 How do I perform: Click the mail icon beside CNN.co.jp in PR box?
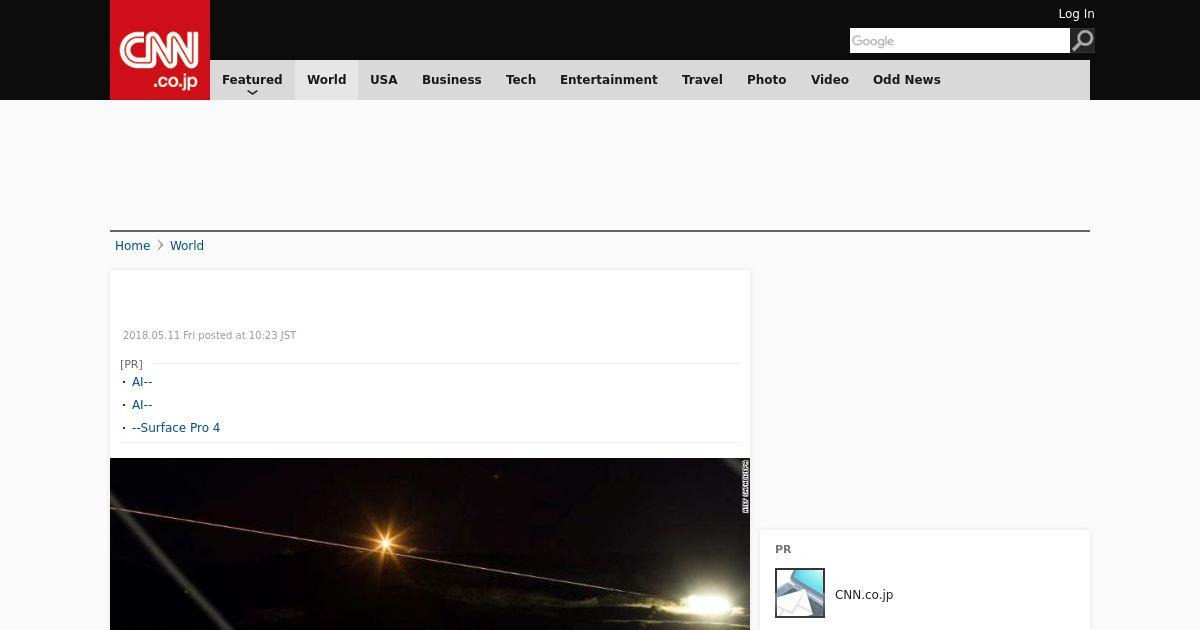tap(800, 593)
